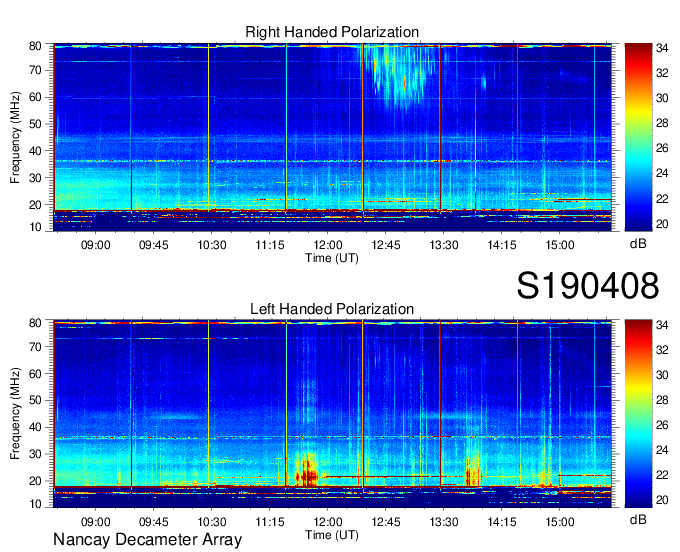This screenshot has height=552, width=680.
Task: Click the high-frequency burst near 12:45 in Right Handed plot
Action: 401,74
